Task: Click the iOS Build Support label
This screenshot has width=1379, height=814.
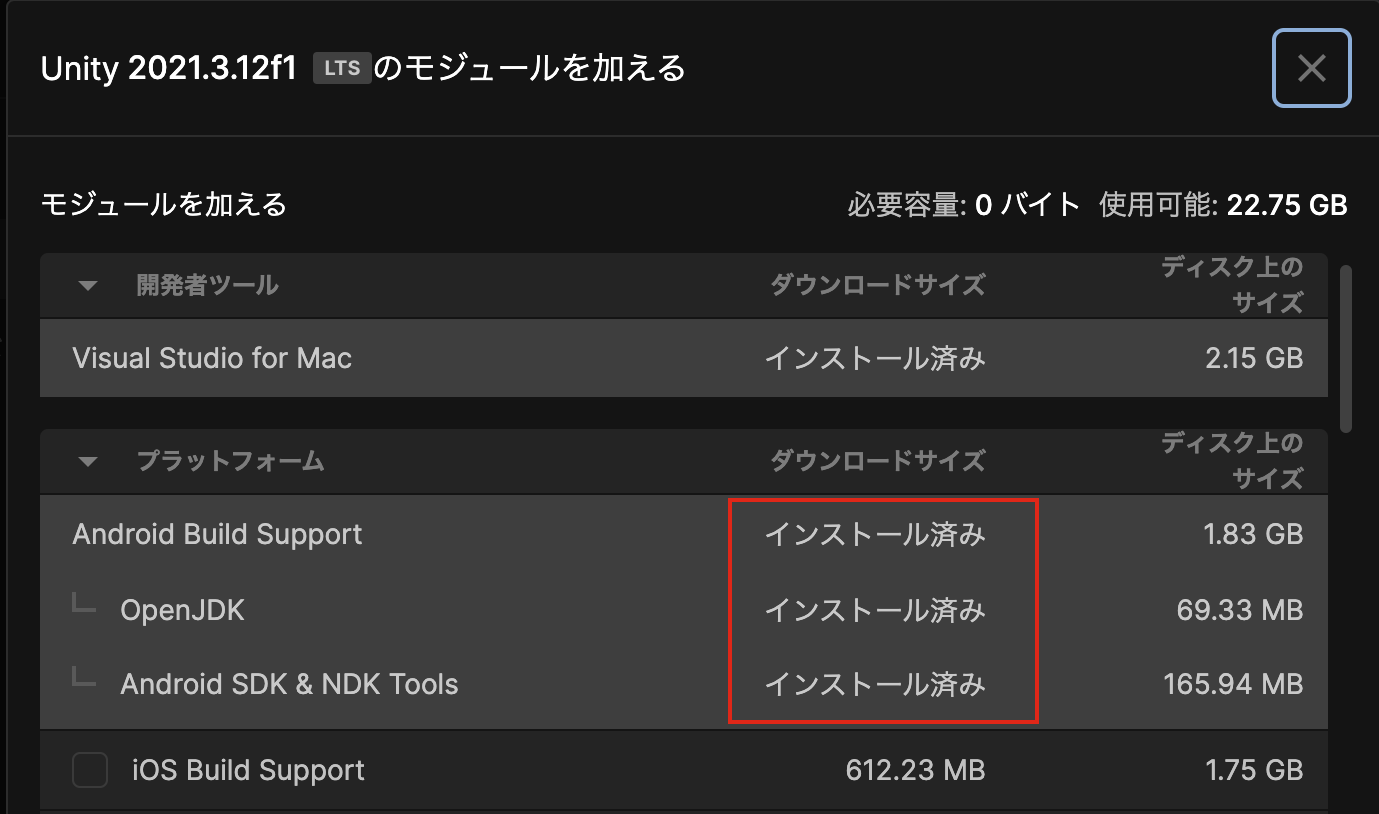Action: click(x=248, y=771)
